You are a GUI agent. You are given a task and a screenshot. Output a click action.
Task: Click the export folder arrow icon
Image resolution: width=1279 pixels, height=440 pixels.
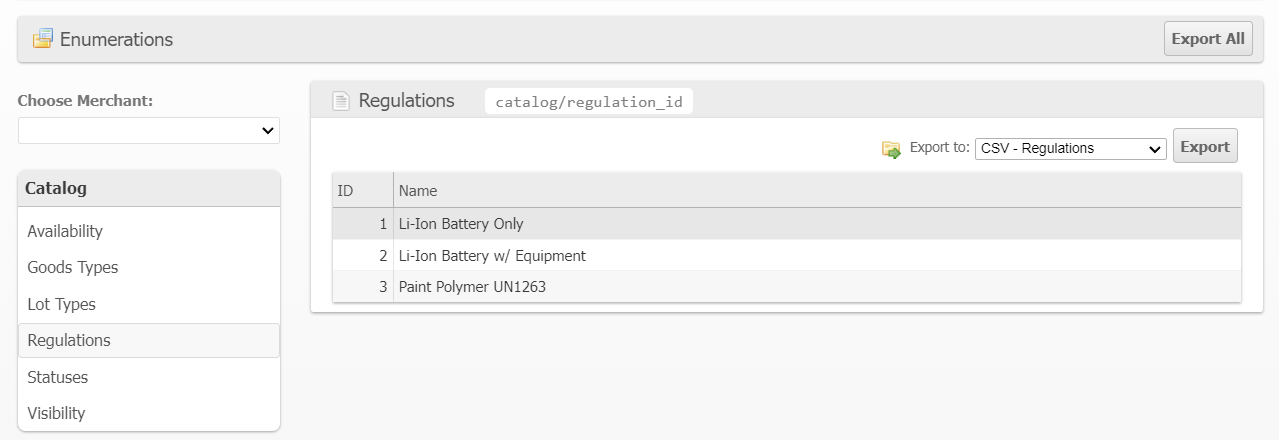891,149
